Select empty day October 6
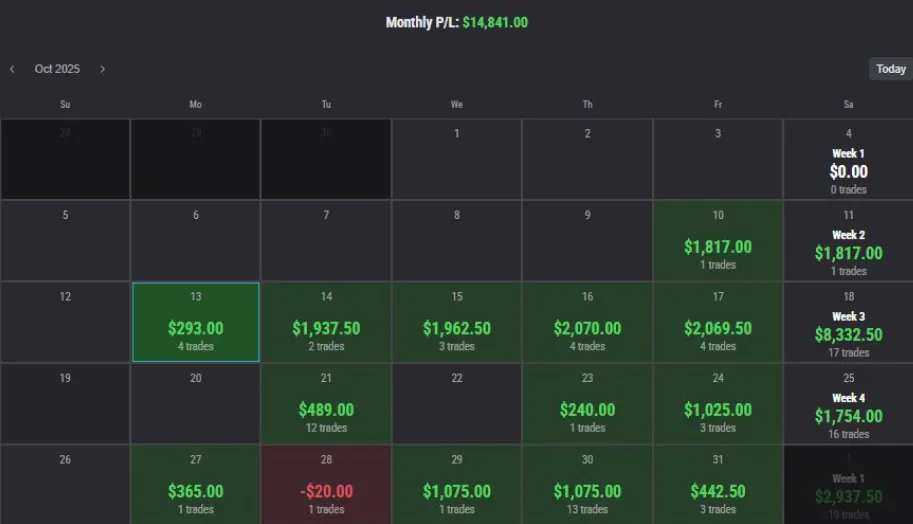 pos(196,240)
